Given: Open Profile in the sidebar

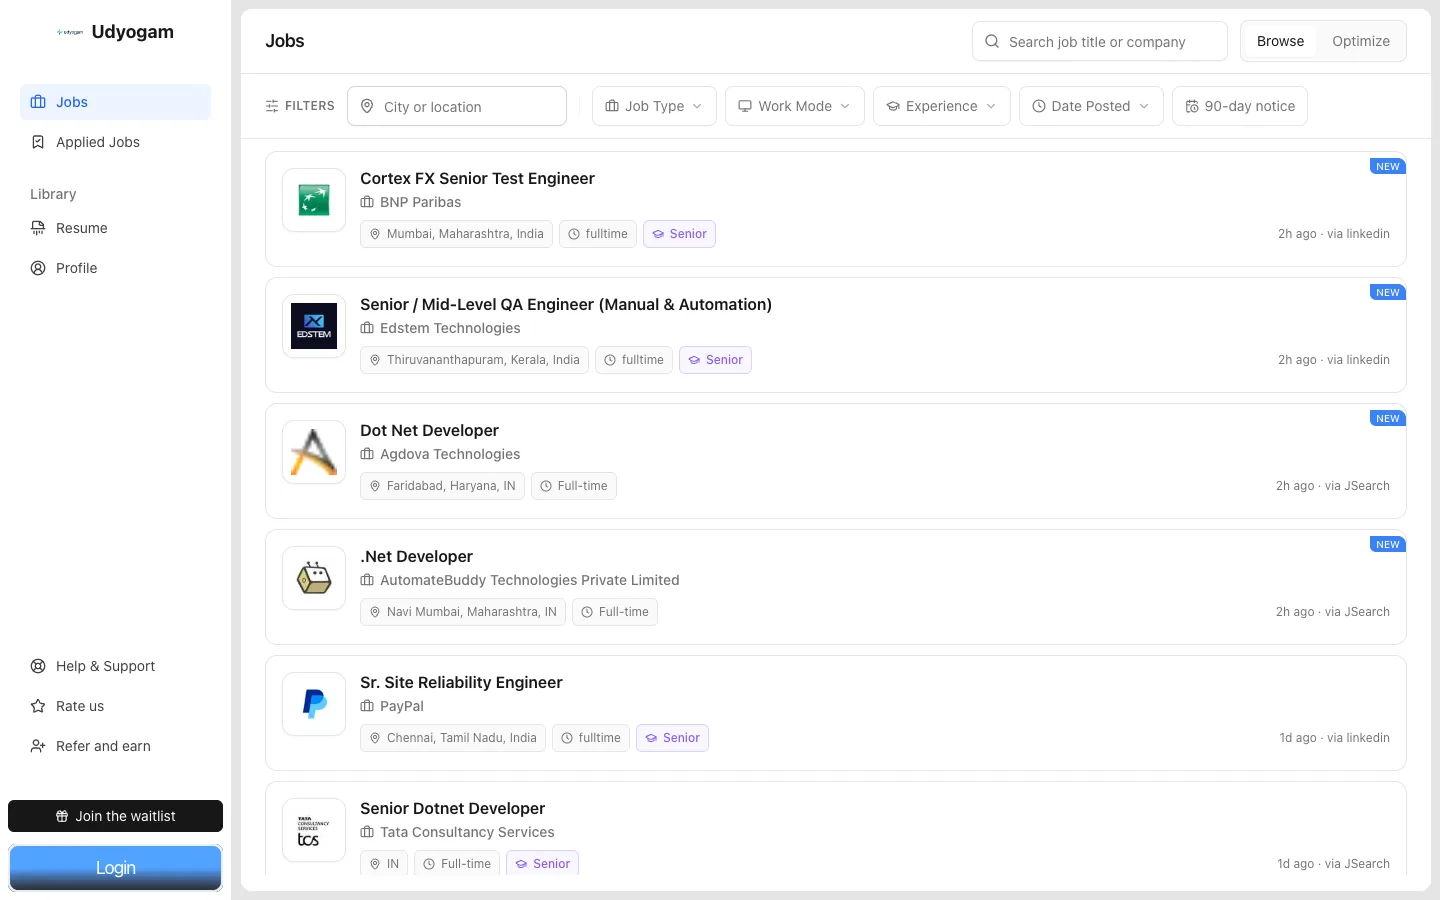Looking at the screenshot, I should coord(115,268).
